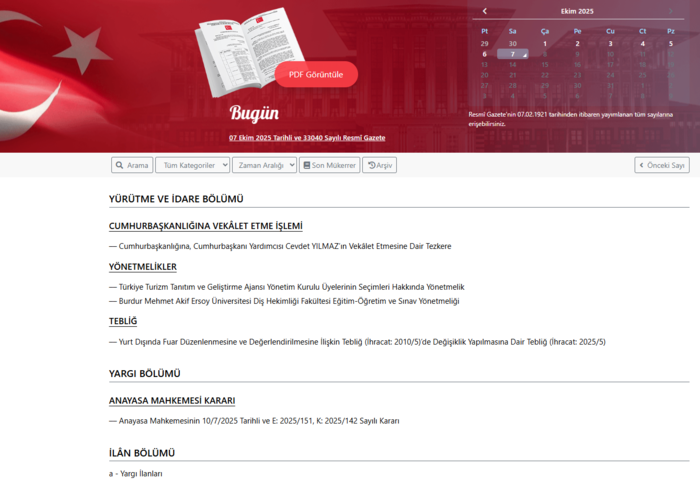Click the magnifier icon in Arama
Screen dimensions: 700x480
click(x=120, y=165)
